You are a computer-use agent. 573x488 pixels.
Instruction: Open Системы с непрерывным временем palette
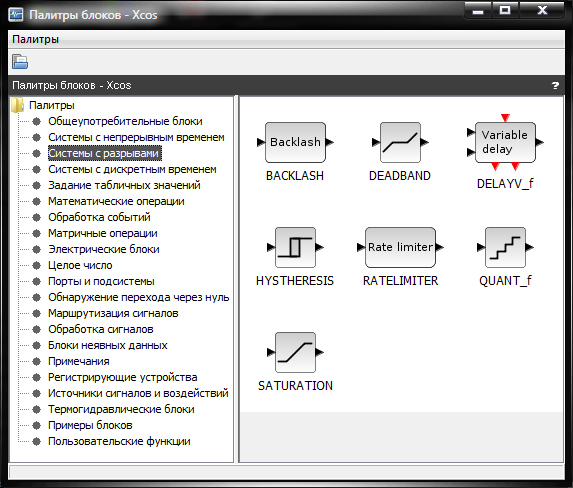pos(136,137)
